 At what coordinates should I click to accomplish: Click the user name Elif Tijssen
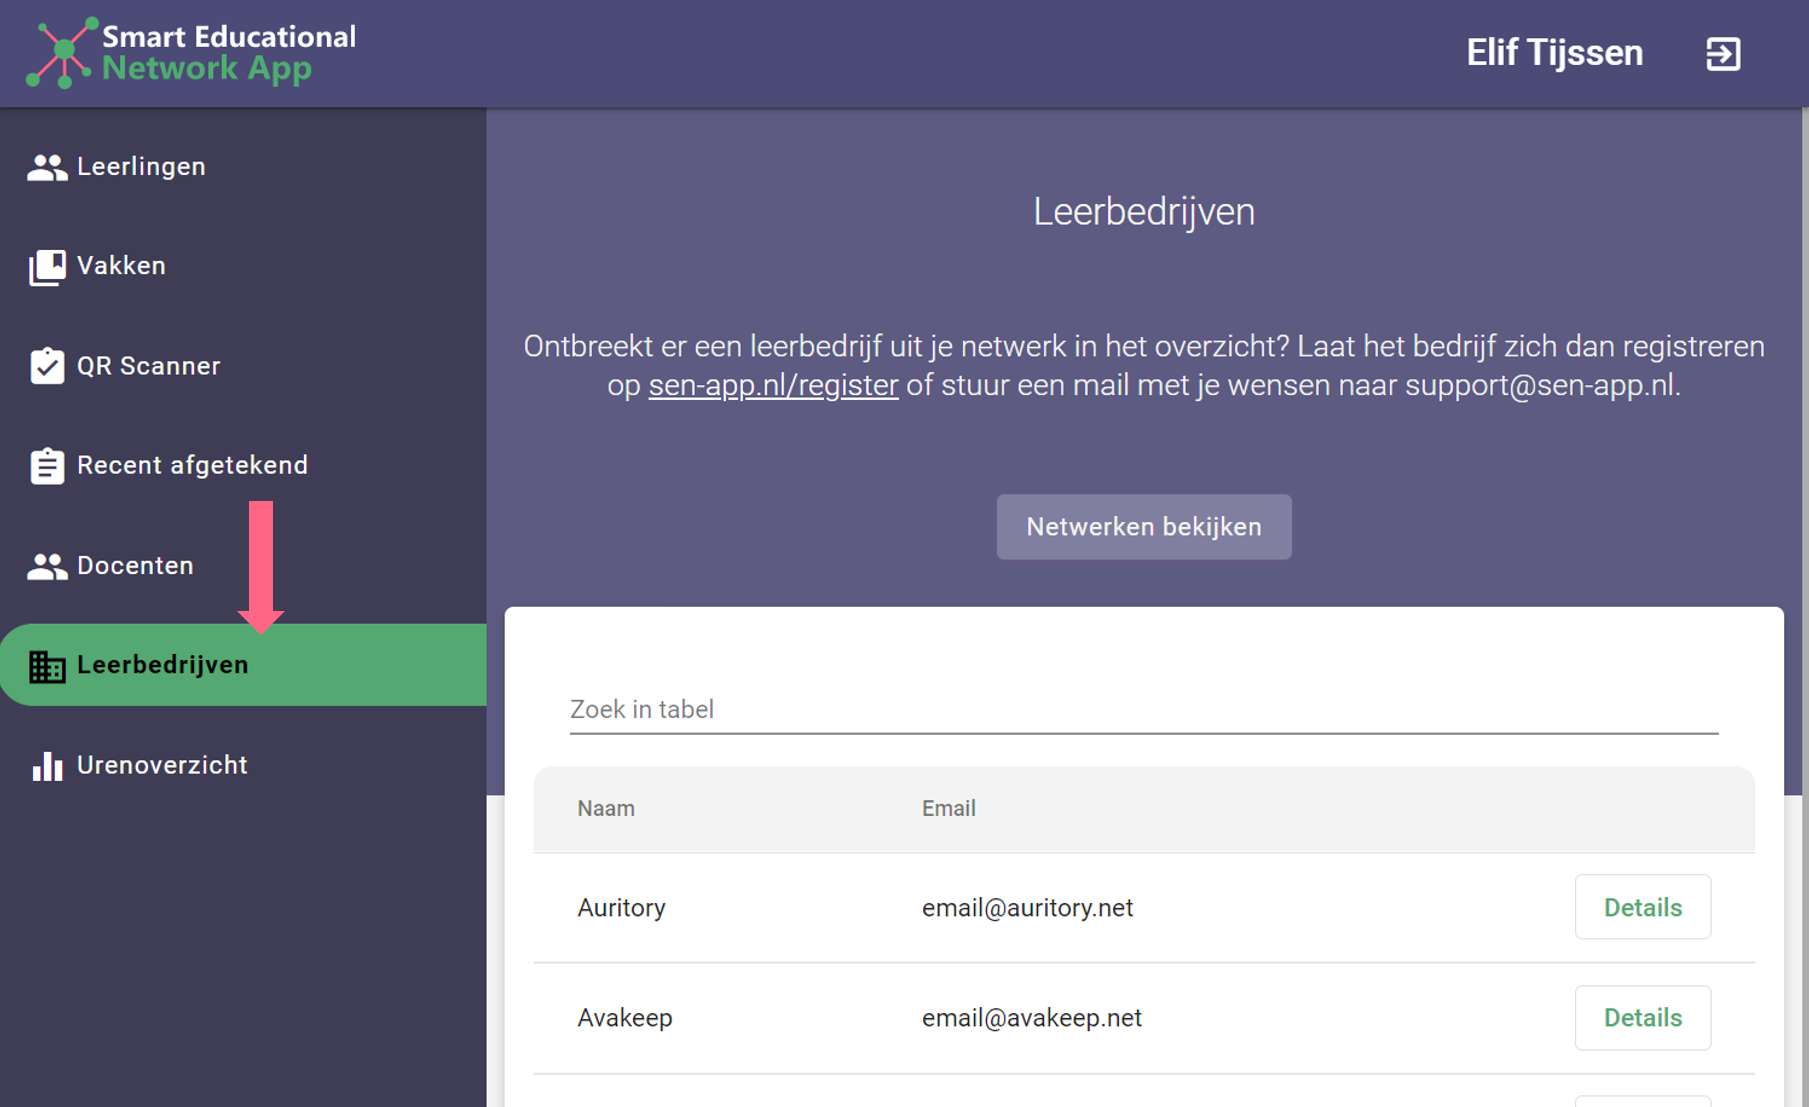coord(1554,53)
